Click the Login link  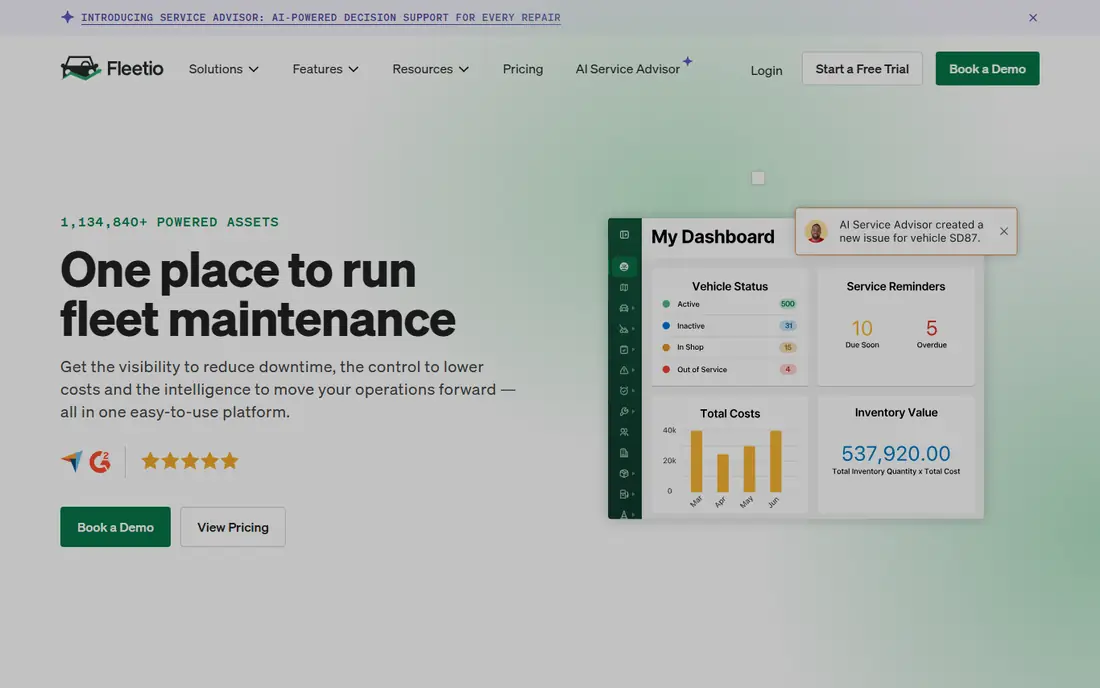[766, 70]
